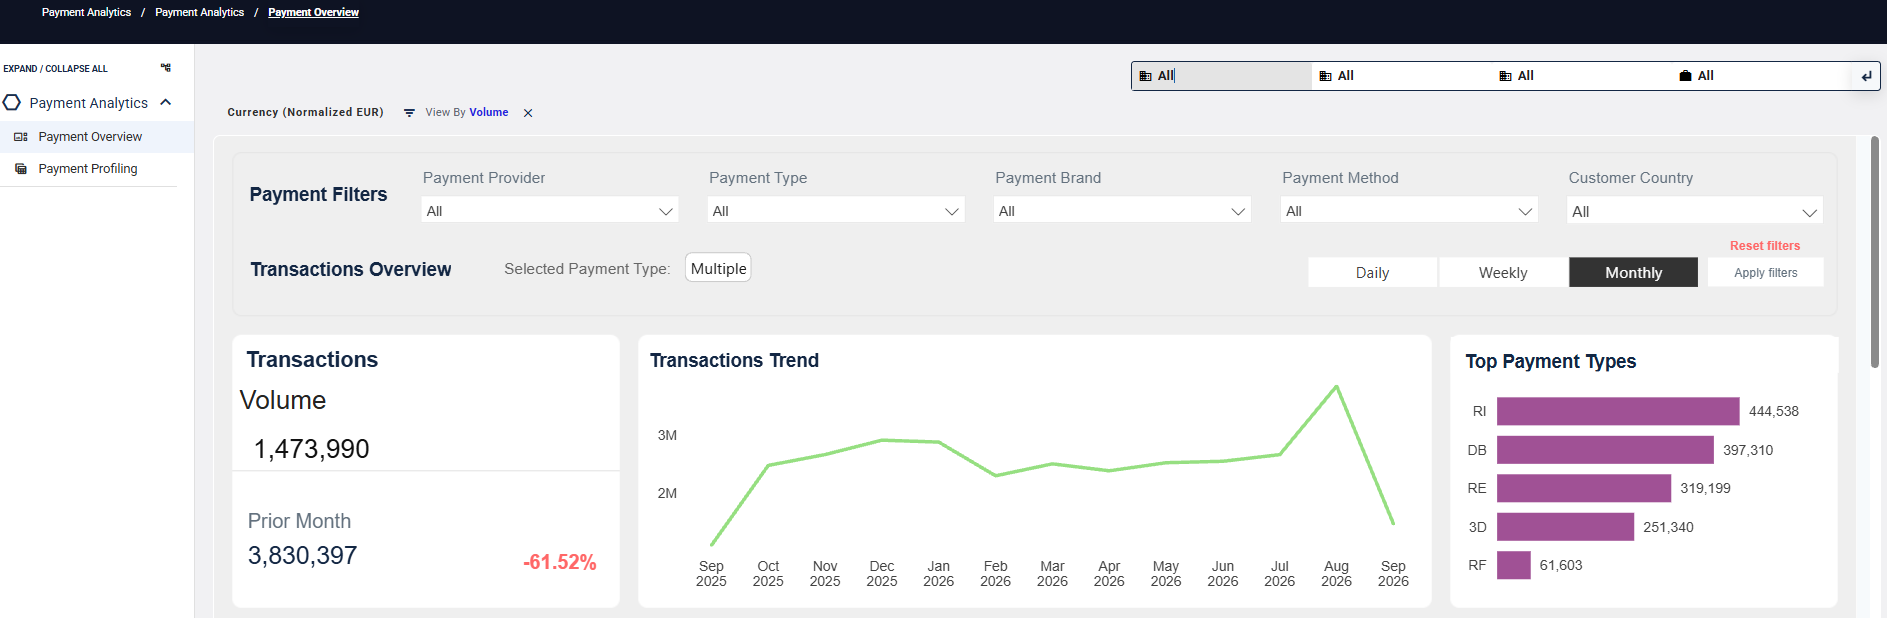The width and height of the screenshot is (1887, 618).
Task: Click the highlighted first All field in the top bar
Action: (1221, 76)
